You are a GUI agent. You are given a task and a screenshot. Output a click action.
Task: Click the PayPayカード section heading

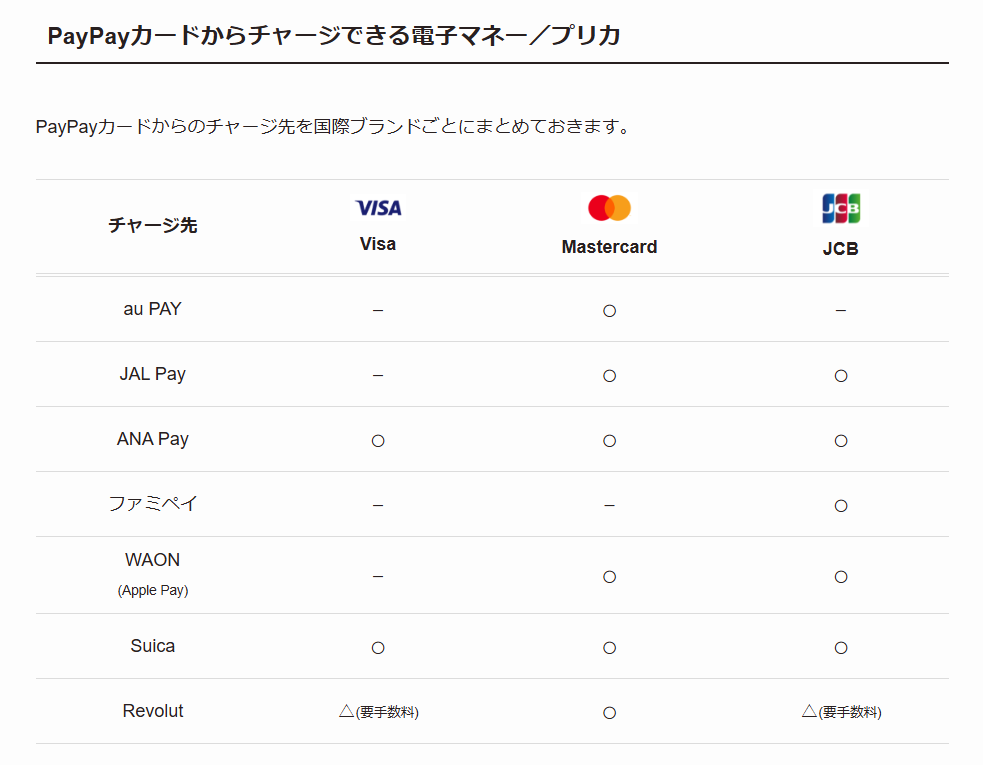334,36
